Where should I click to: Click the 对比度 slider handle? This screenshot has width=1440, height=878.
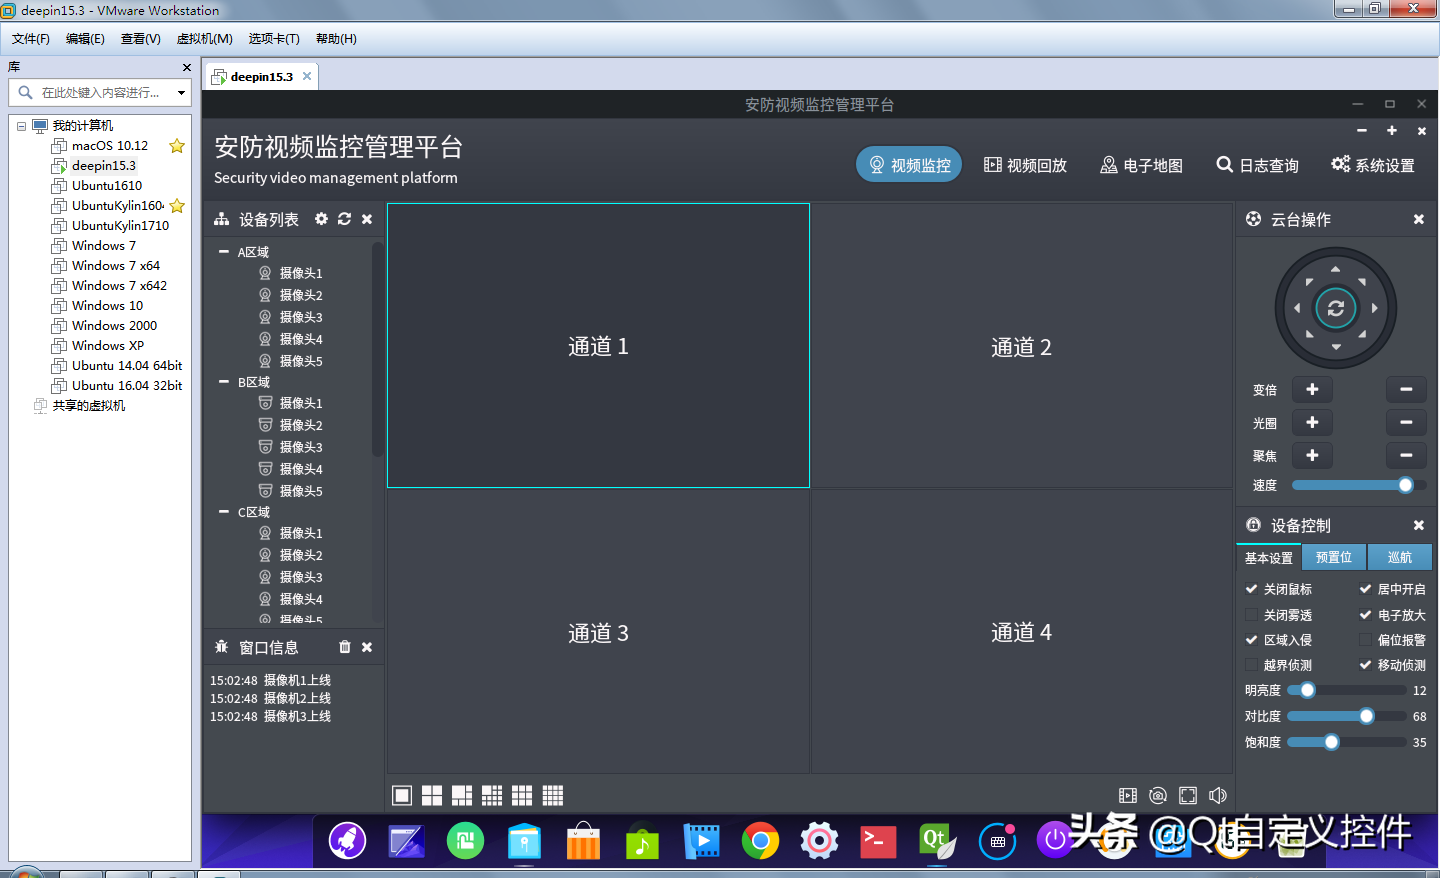pos(1366,716)
